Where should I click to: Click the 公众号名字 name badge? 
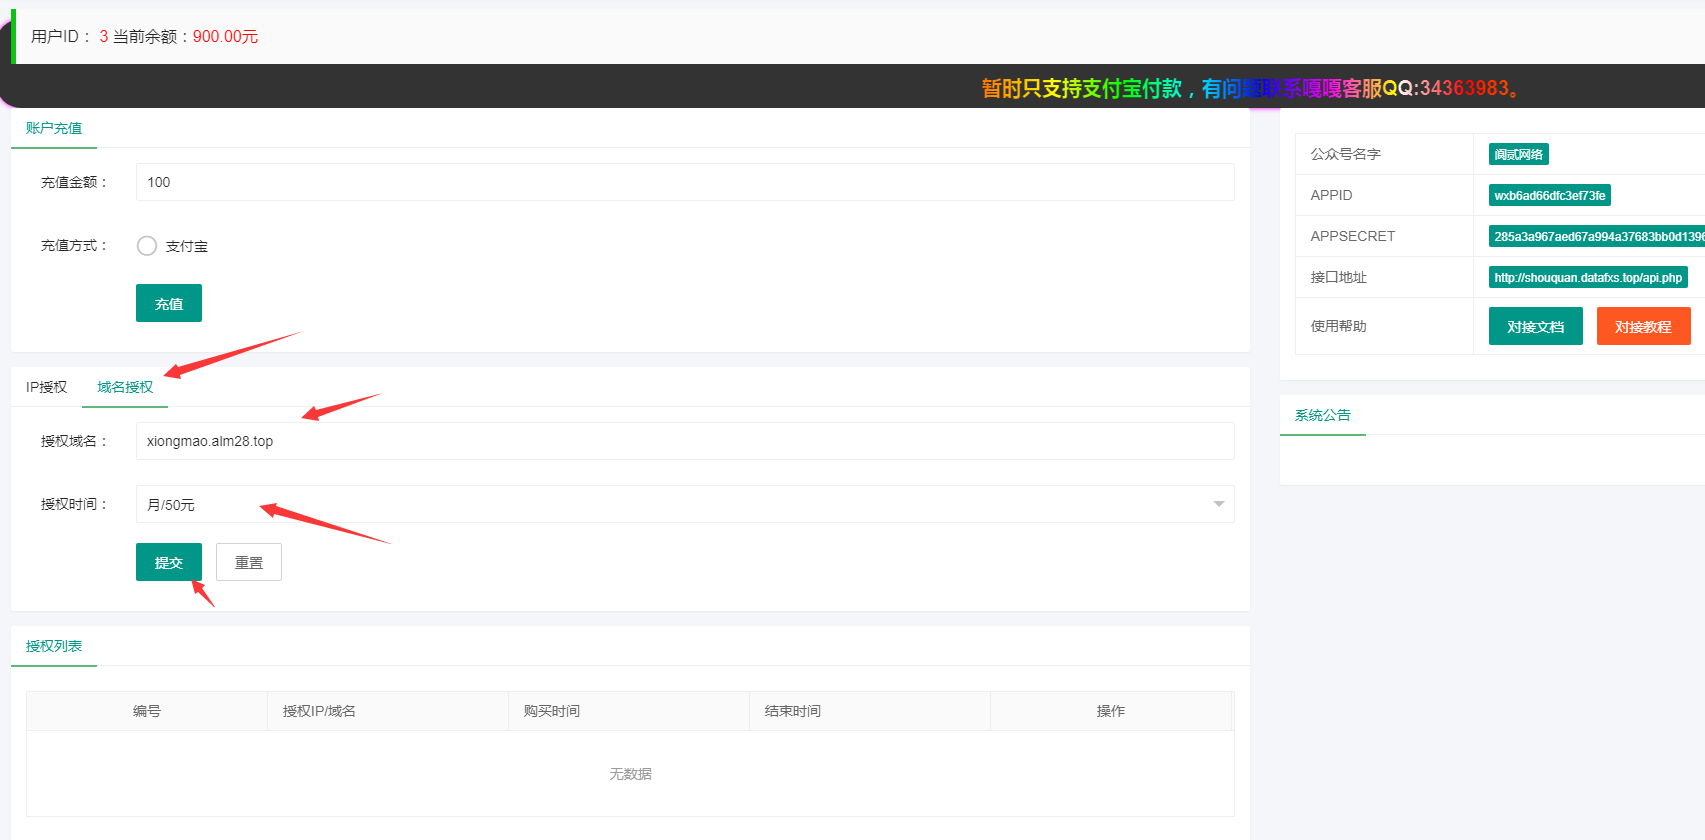coord(1518,154)
